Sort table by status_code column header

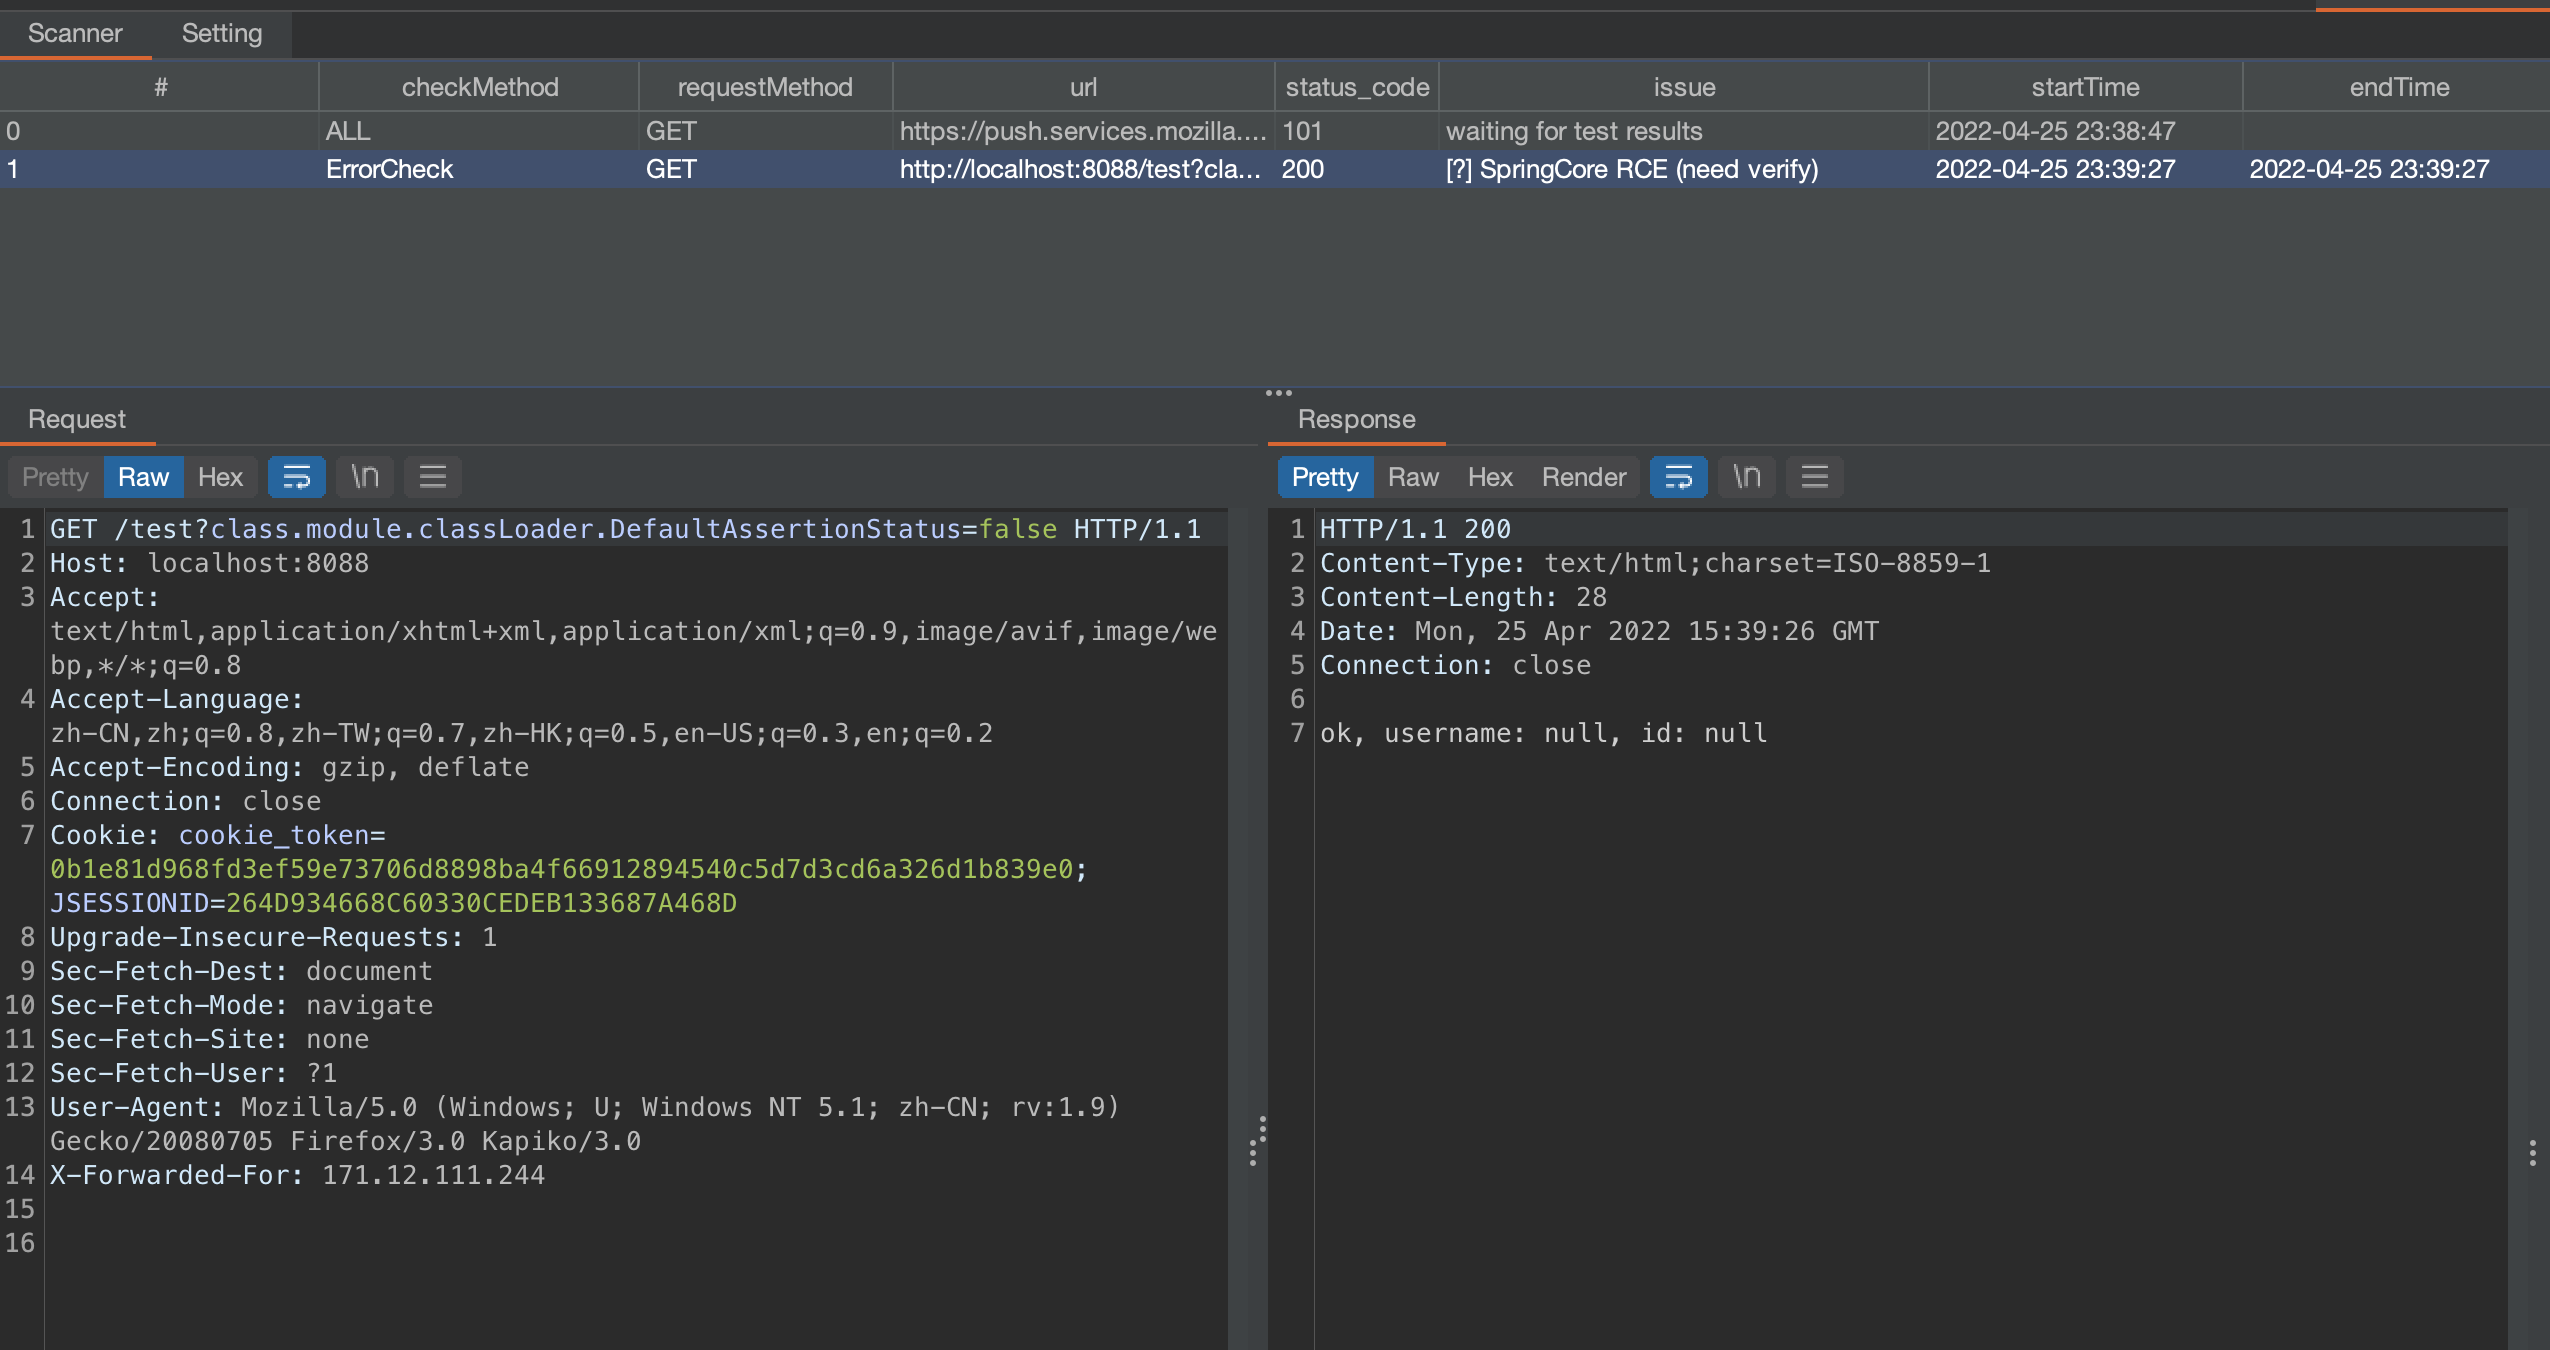[1356, 87]
